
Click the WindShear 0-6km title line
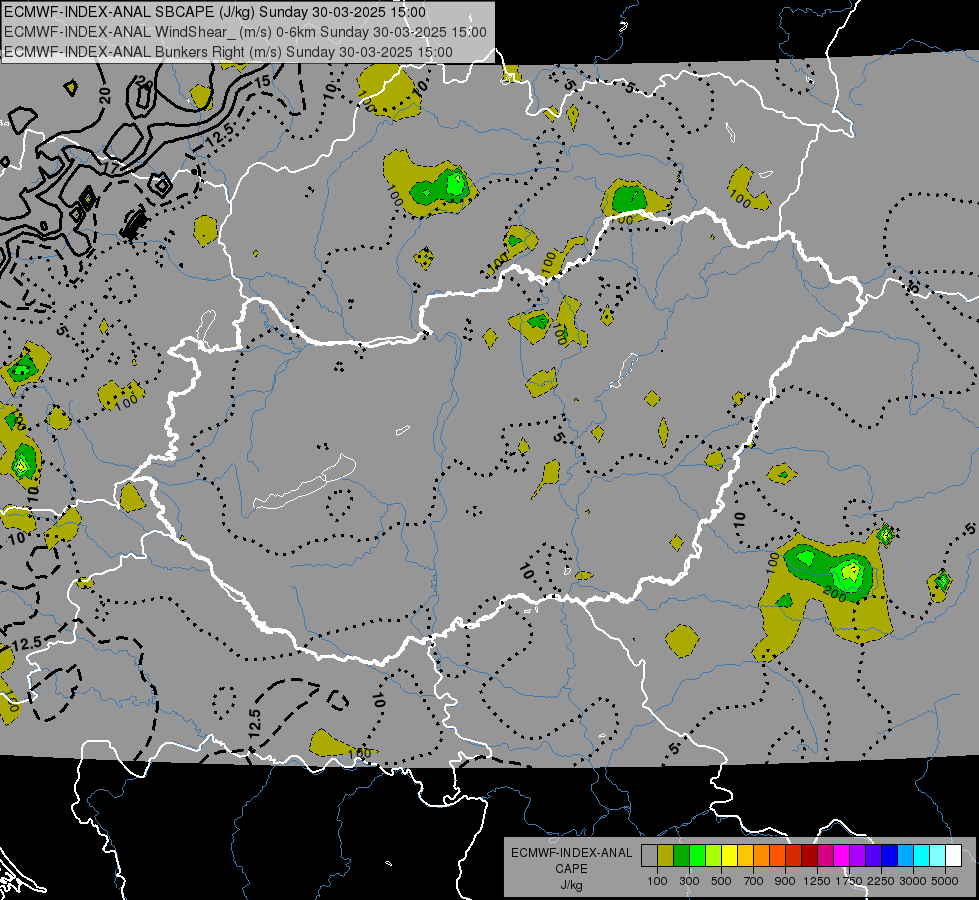click(x=245, y=32)
